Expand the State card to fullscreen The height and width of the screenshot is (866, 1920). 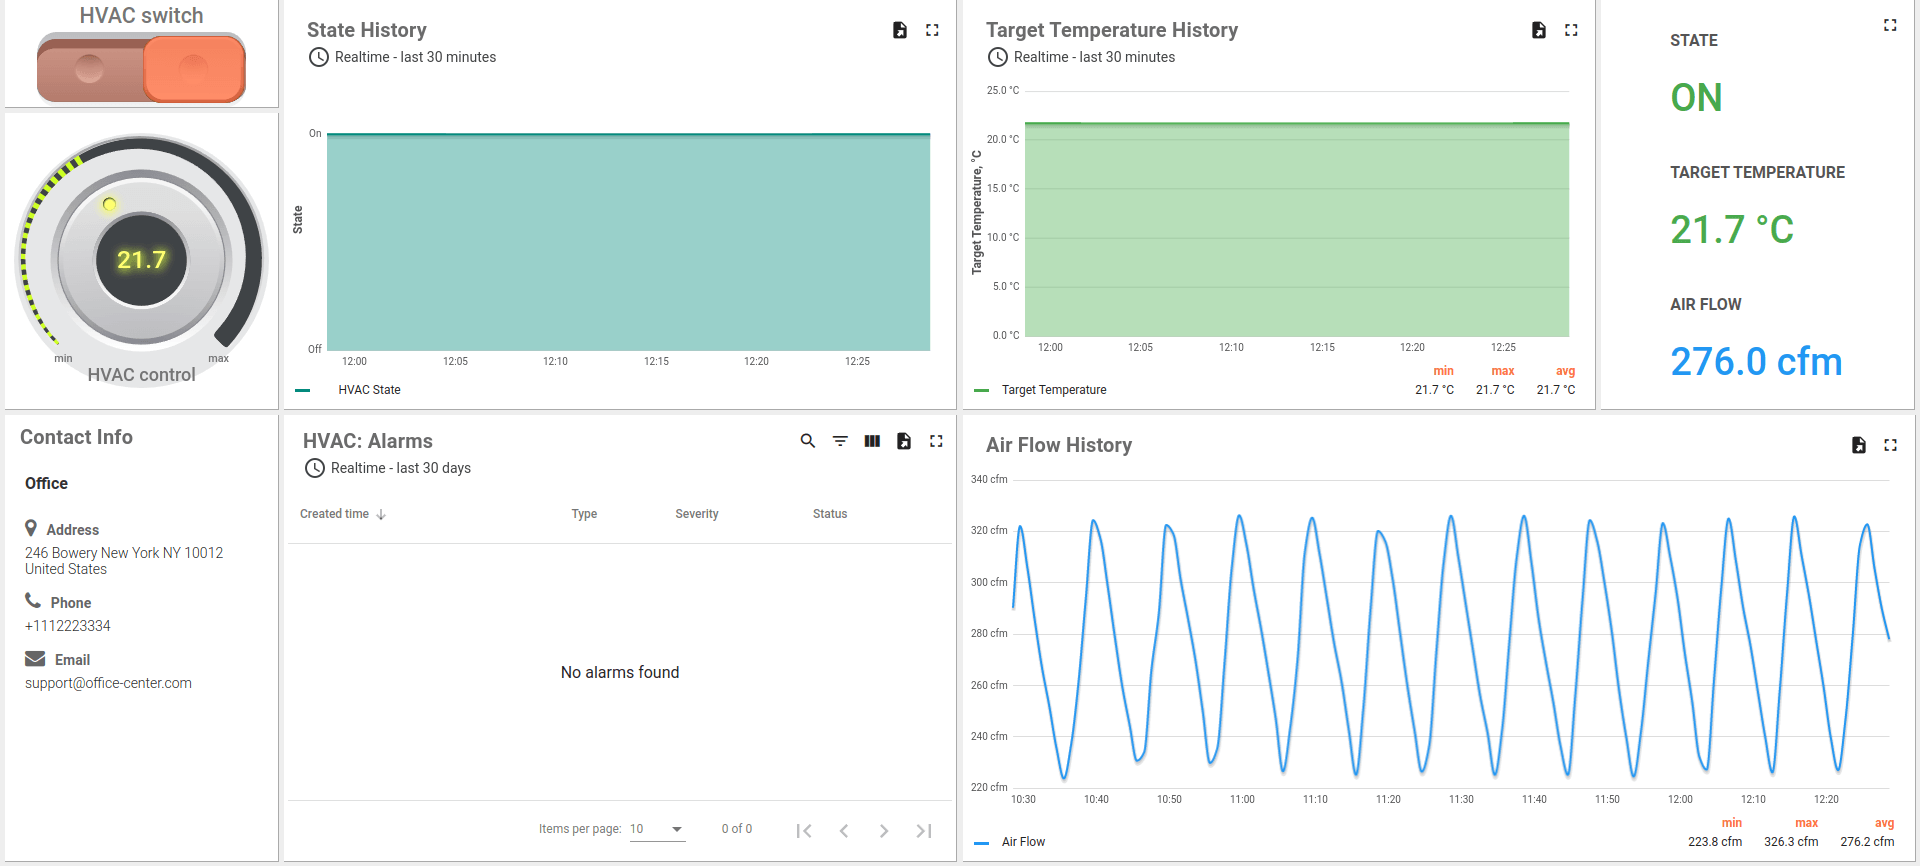[x=1890, y=25]
